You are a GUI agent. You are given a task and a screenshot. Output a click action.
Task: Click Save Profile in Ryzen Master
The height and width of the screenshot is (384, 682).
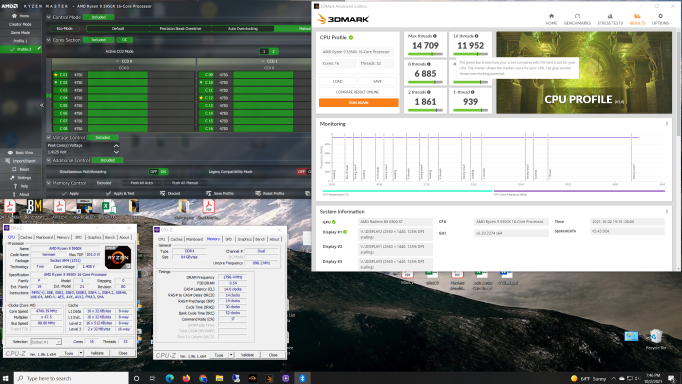(220, 194)
